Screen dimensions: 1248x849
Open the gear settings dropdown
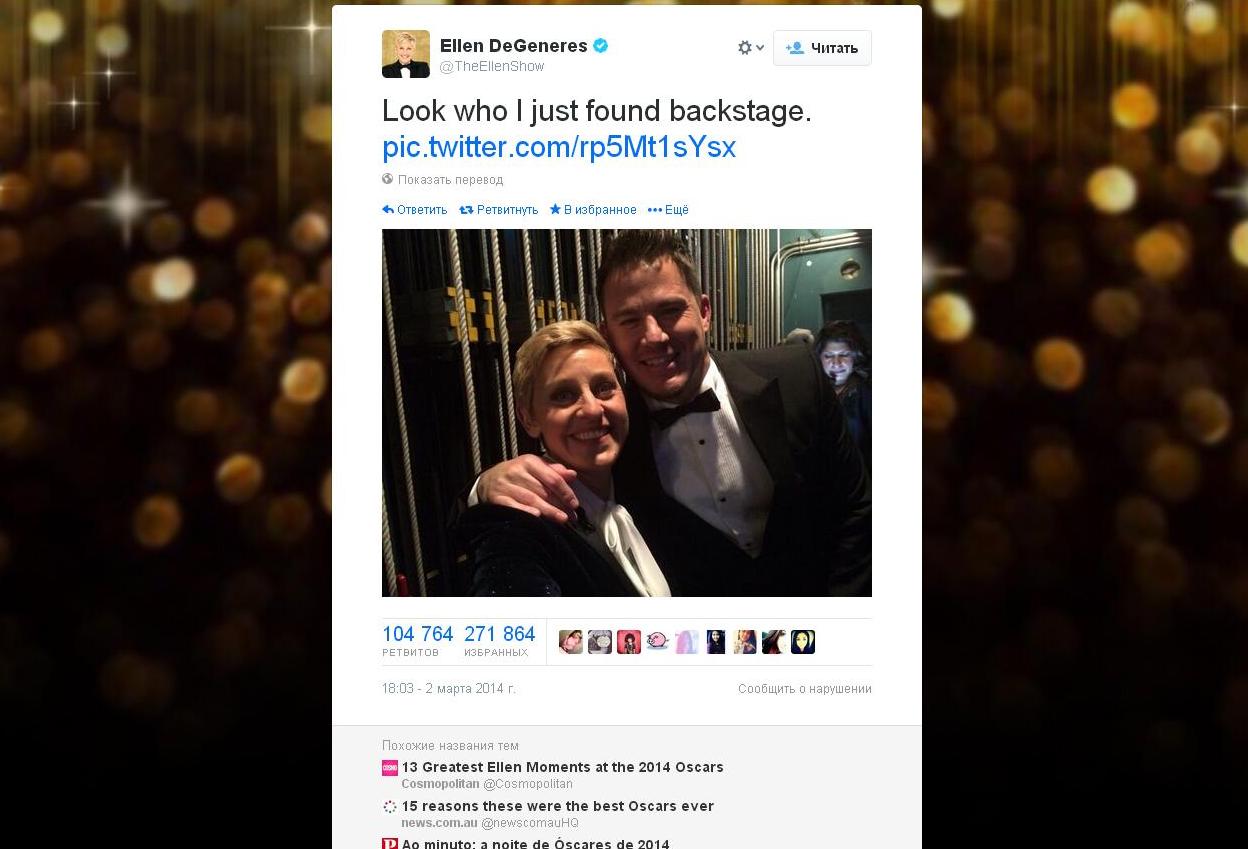pos(751,47)
